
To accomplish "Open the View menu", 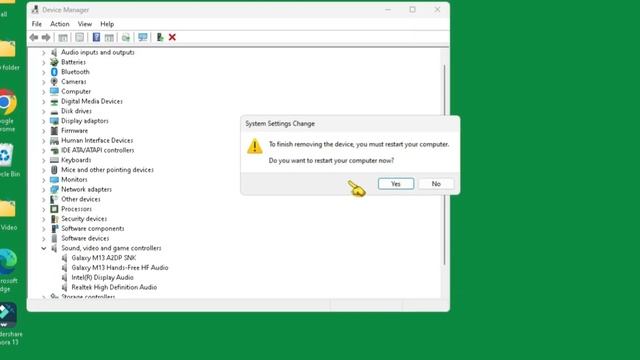I will [85, 24].
